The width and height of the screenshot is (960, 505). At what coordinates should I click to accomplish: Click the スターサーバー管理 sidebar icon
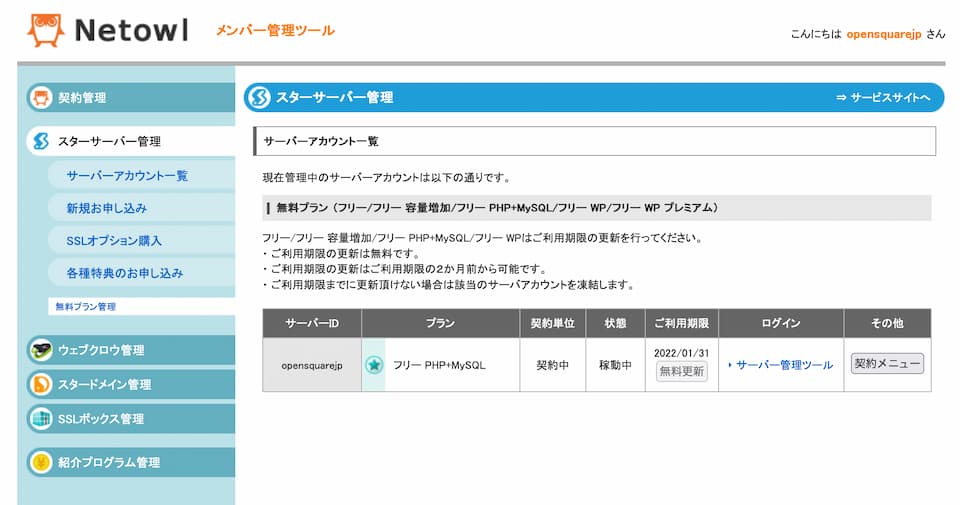point(41,141)
